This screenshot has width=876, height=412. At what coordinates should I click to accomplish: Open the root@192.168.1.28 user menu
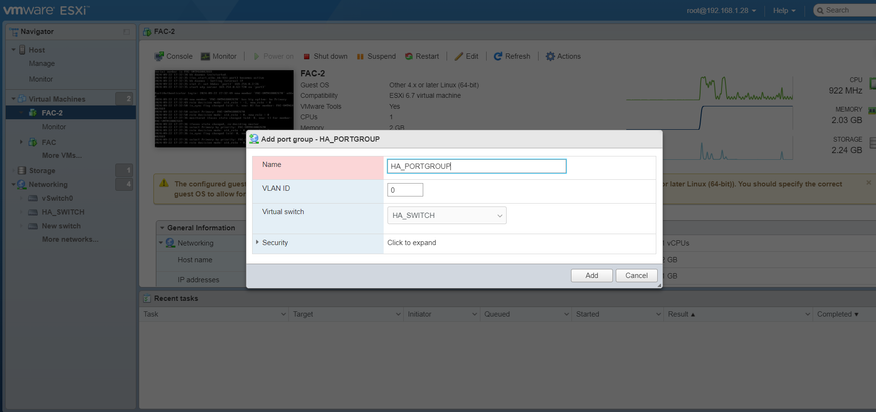click(721, 10)
